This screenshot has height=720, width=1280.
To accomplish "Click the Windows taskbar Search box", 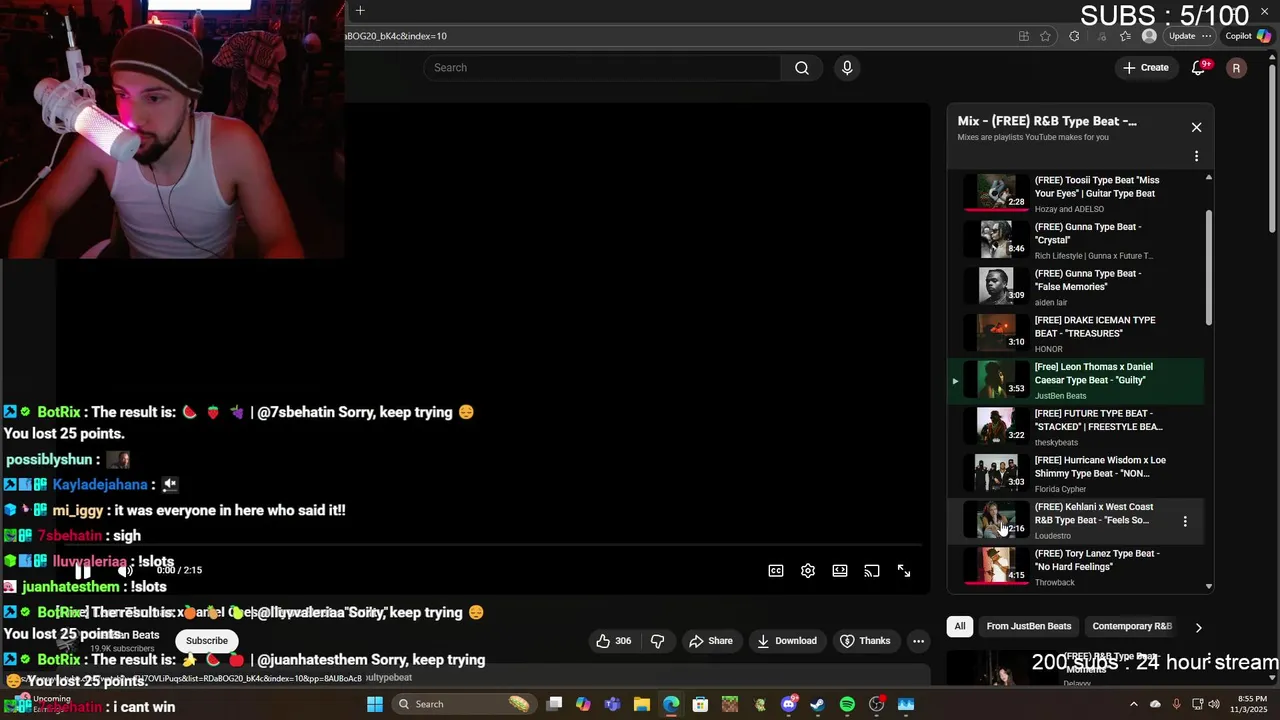I will point(463,704).
